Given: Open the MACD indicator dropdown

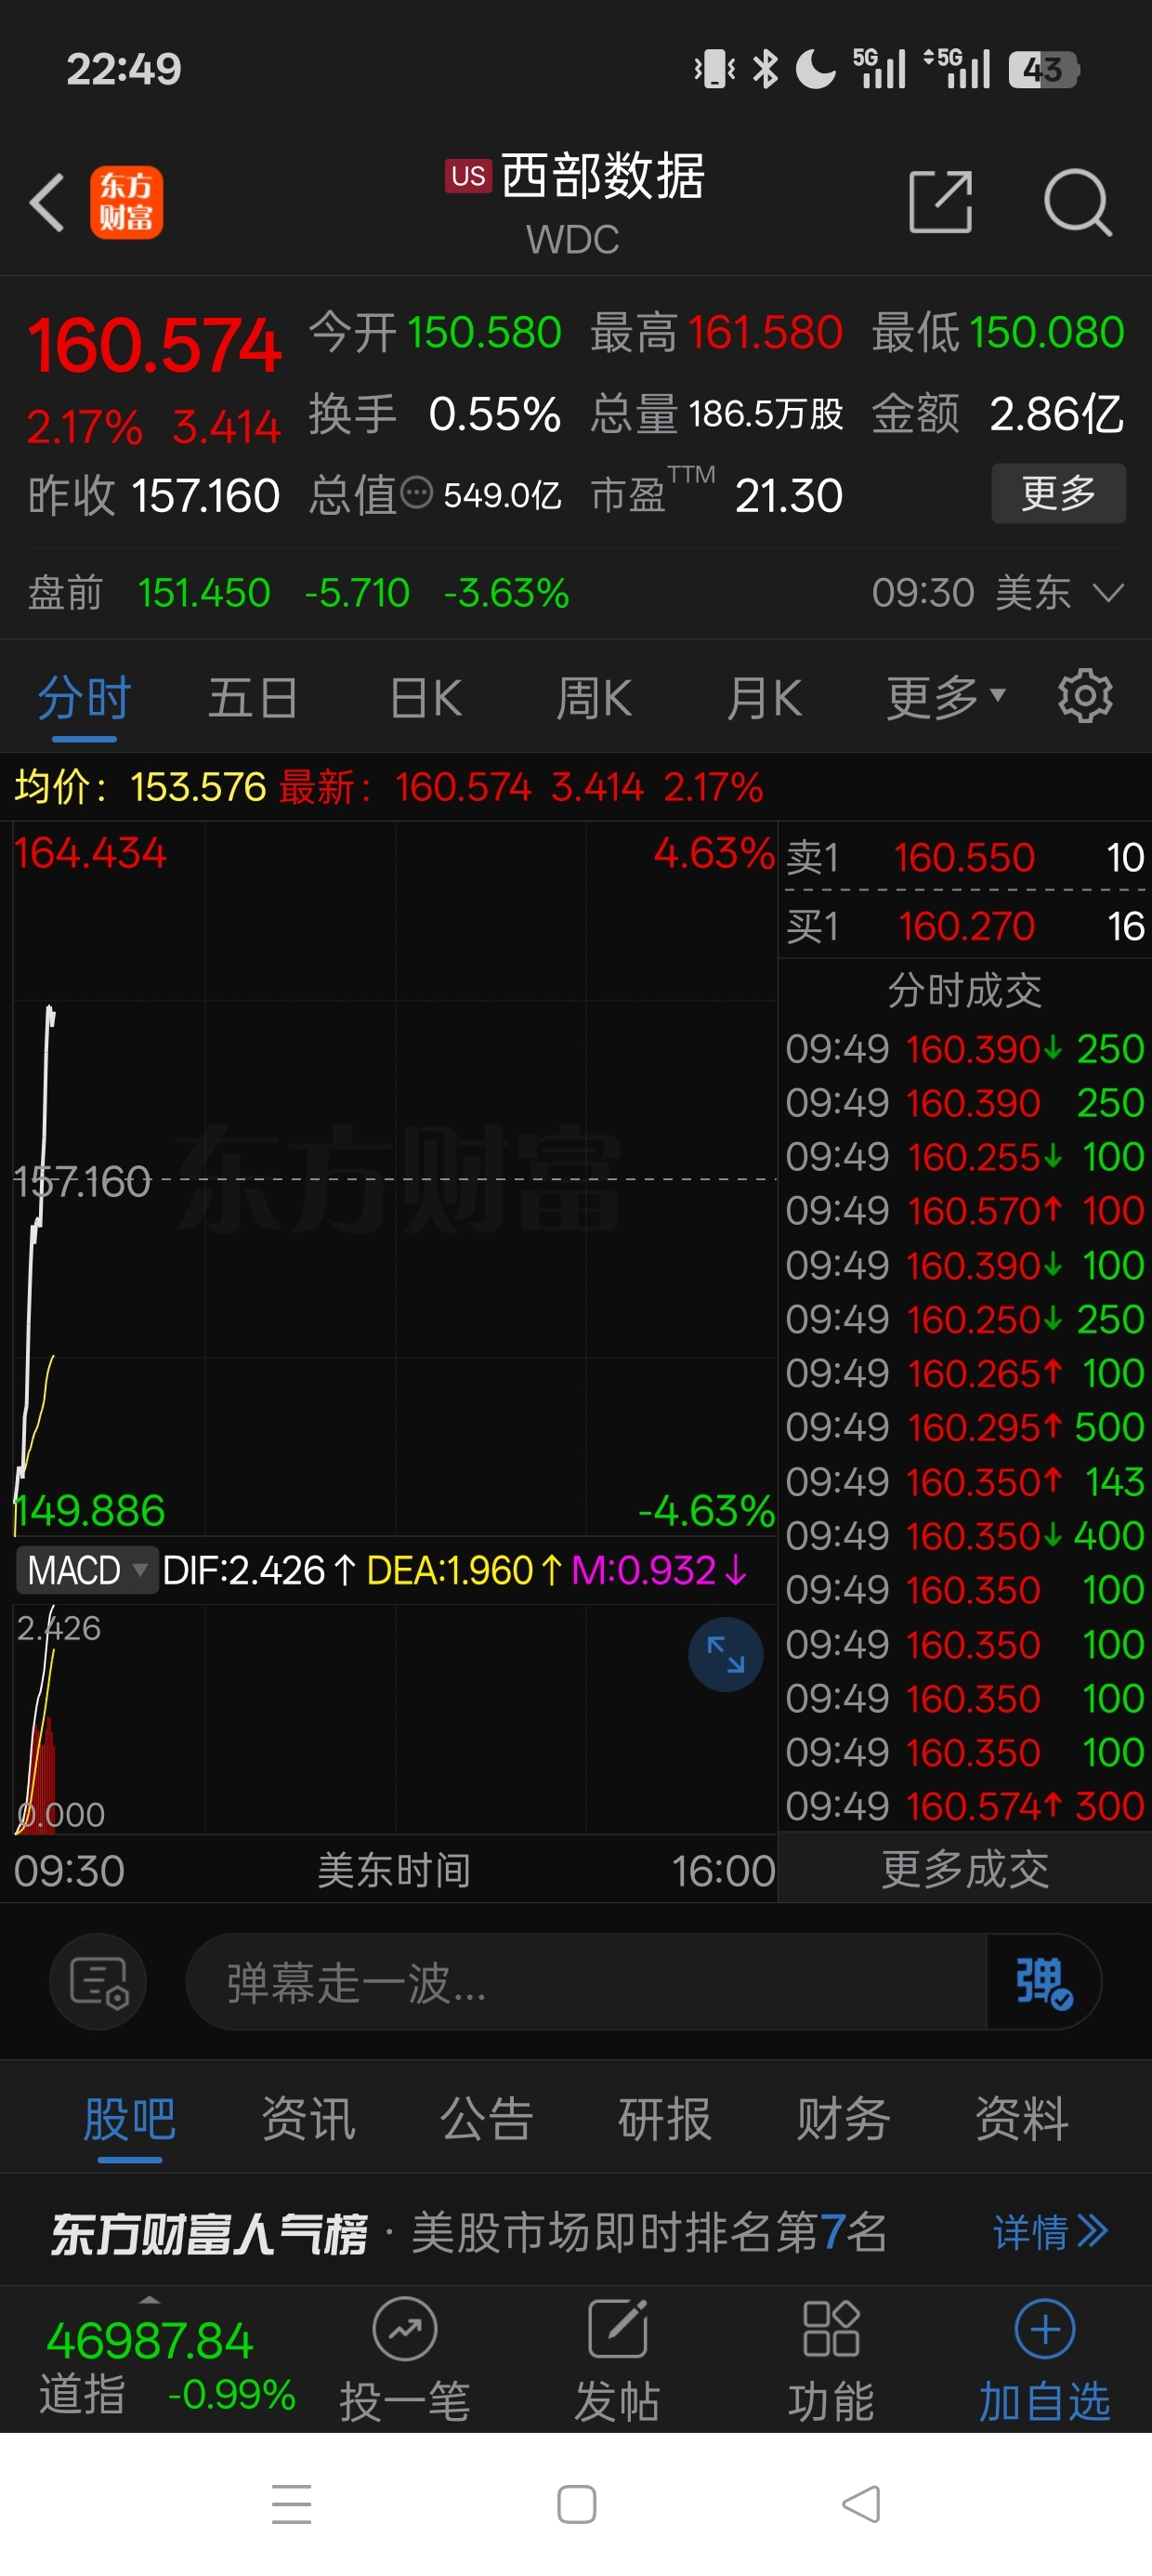Looking at the screenshot, I should [87, 1570].
